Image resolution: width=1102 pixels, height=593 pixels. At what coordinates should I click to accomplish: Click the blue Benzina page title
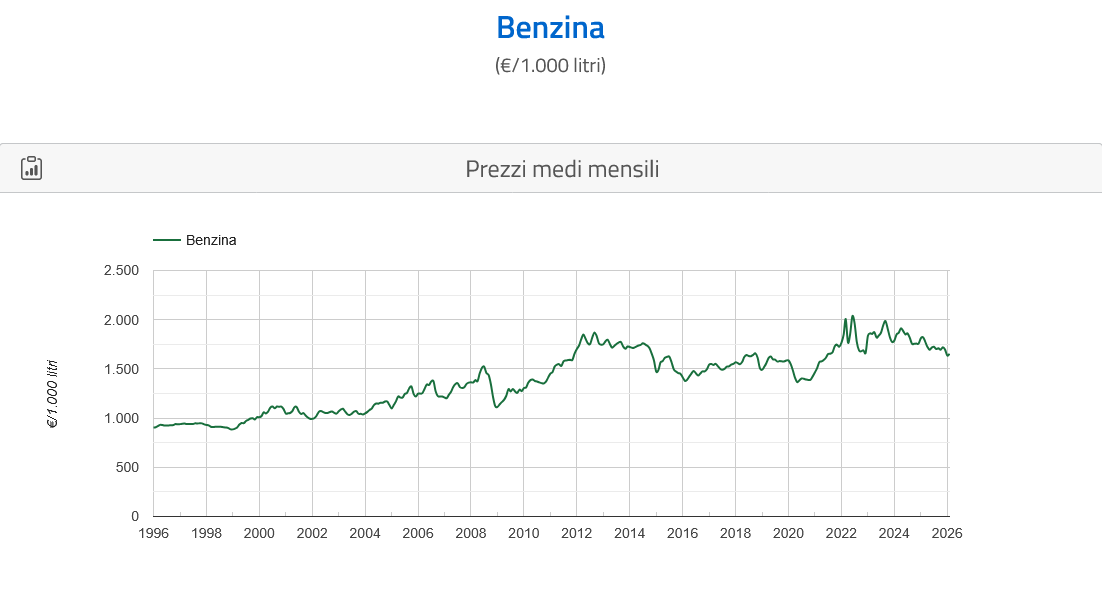(550, 27)
